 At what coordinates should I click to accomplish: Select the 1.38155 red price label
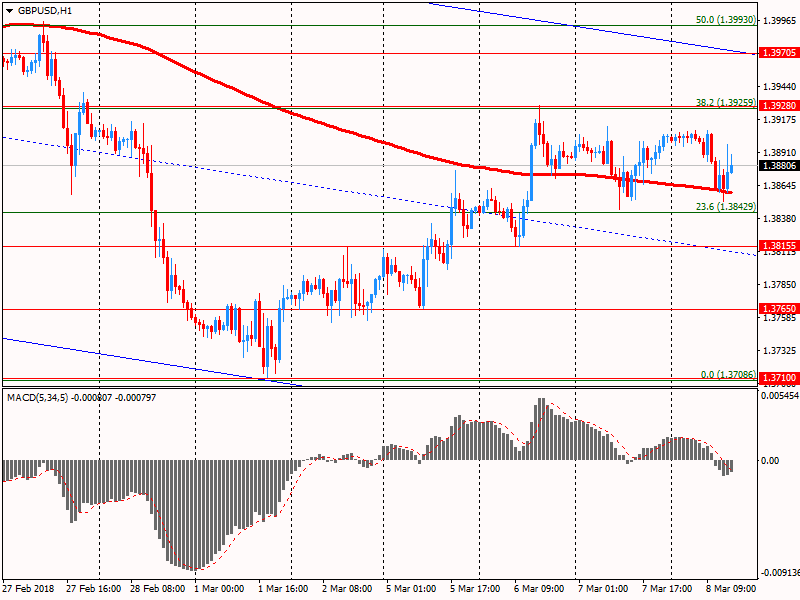(x=779, y=245)
